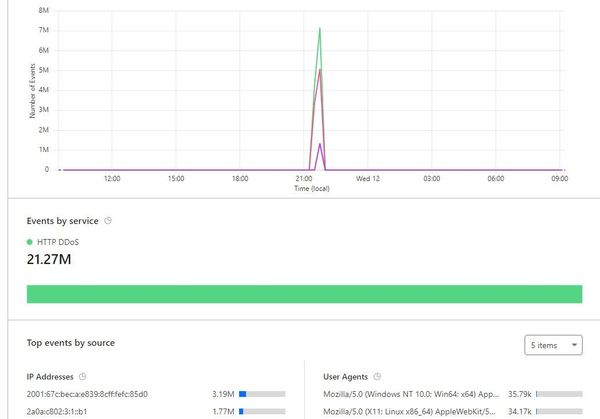Viewport: 600px width, 419px height.
Task: Select the HTTP DDoS service label
Action: tap(58, 242)
